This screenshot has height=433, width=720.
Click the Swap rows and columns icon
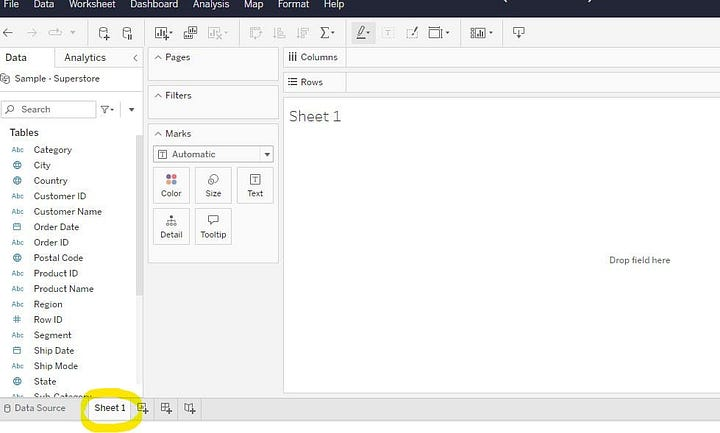[x=256, y=33]
